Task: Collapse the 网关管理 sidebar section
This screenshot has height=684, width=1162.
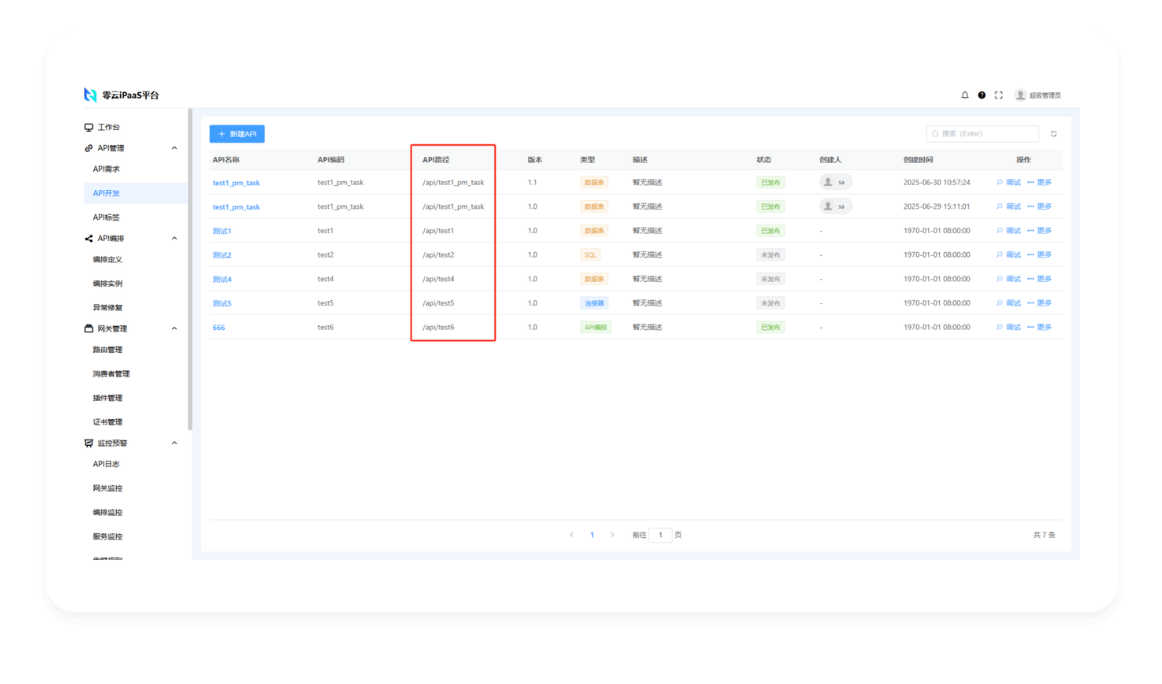Action: tap(174, 328)
